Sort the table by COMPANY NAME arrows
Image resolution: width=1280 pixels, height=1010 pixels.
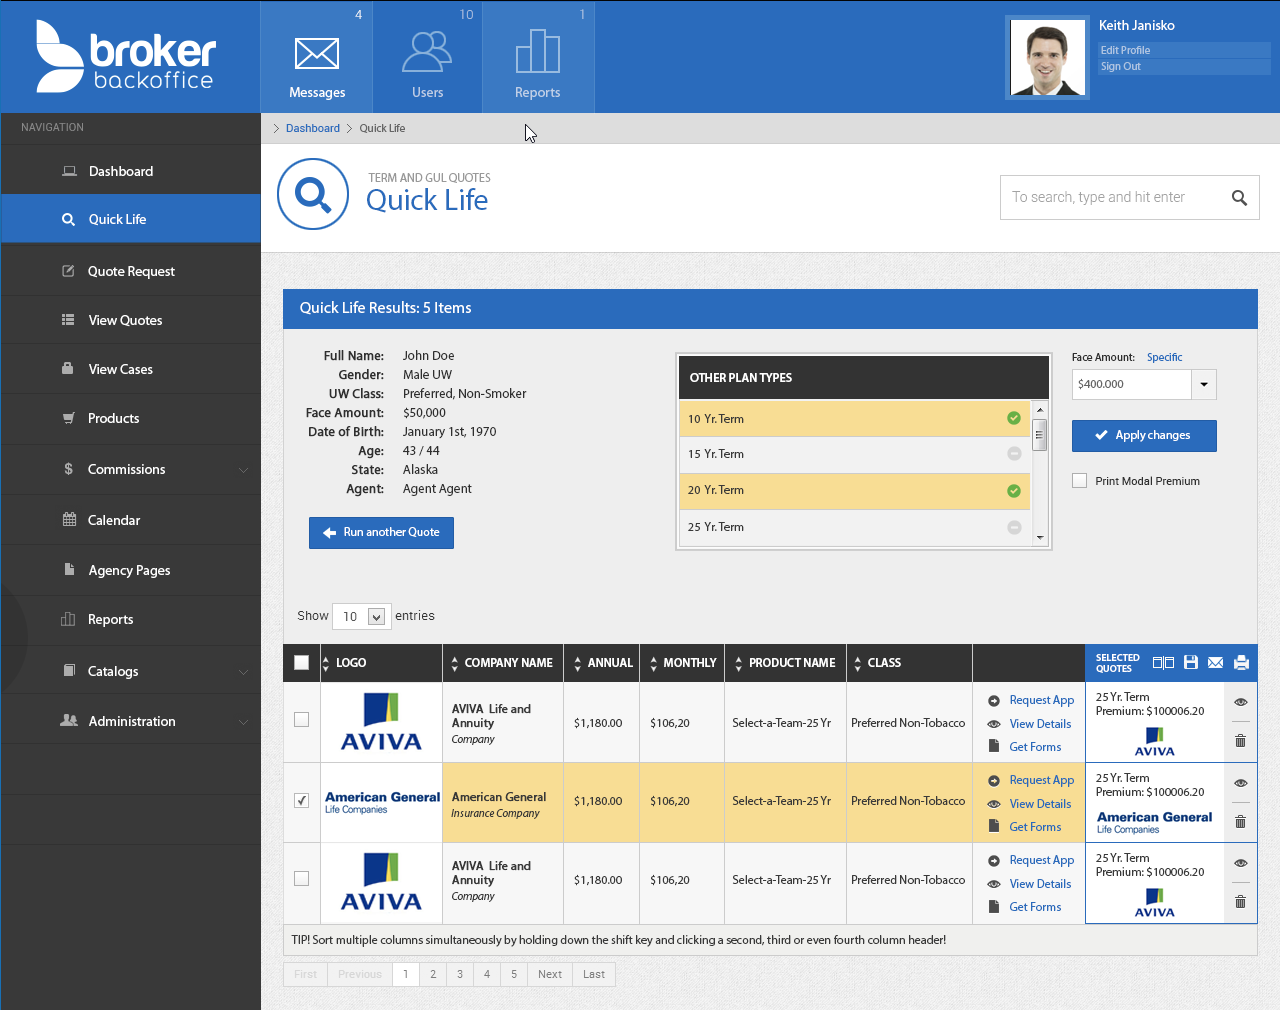[x=455, y=663]
